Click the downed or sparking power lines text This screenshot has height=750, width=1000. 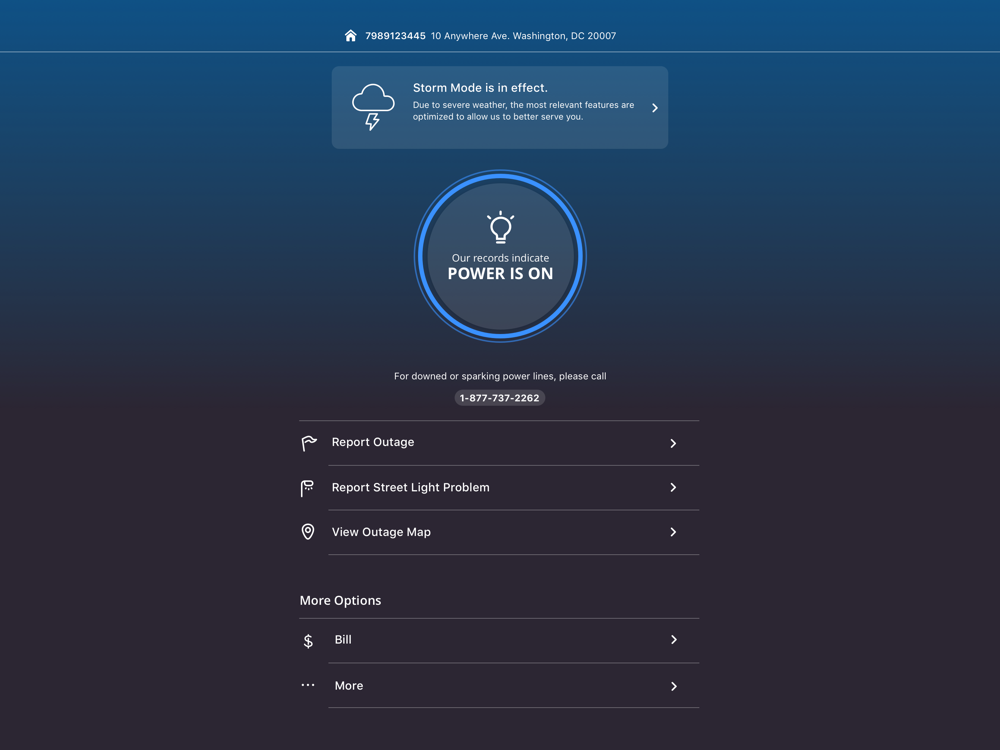(x=500, y=376)
